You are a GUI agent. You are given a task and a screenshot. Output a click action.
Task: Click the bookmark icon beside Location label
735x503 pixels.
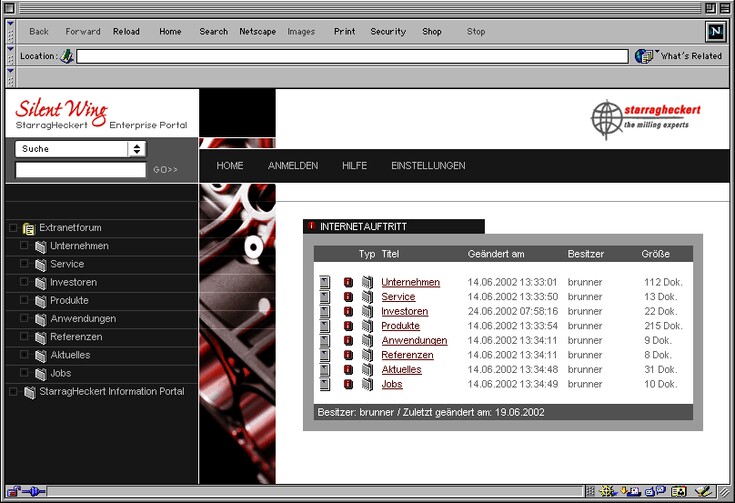[x=67, y=56]
